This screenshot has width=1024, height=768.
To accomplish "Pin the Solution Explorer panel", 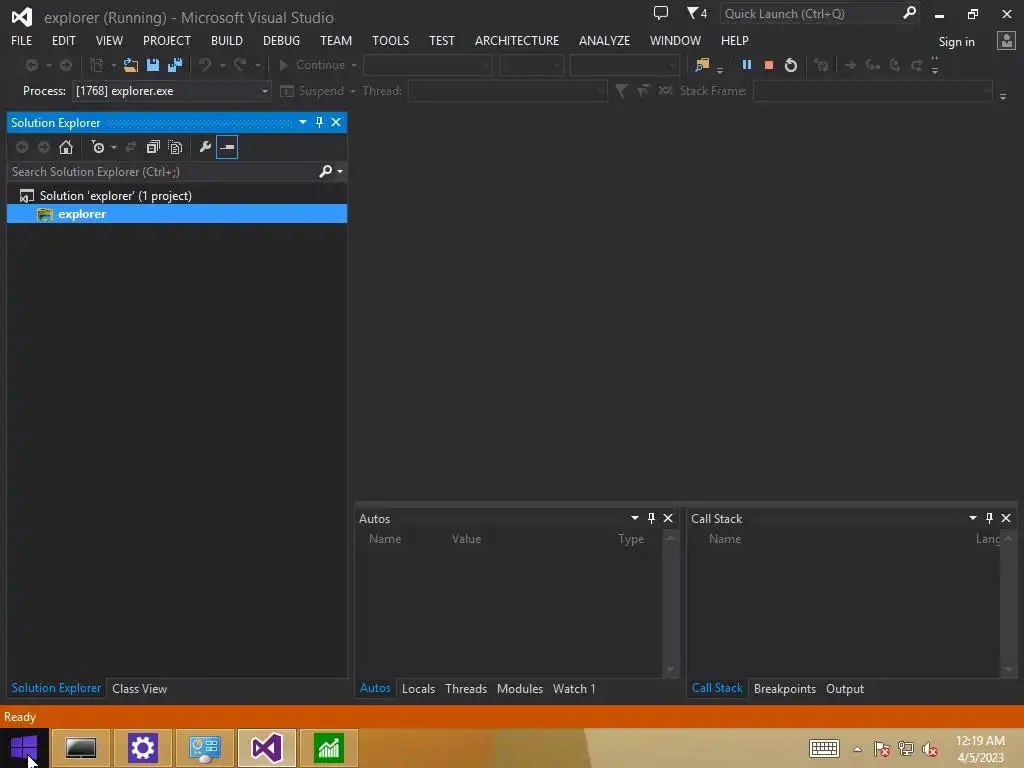I will [x=319, y=122].
